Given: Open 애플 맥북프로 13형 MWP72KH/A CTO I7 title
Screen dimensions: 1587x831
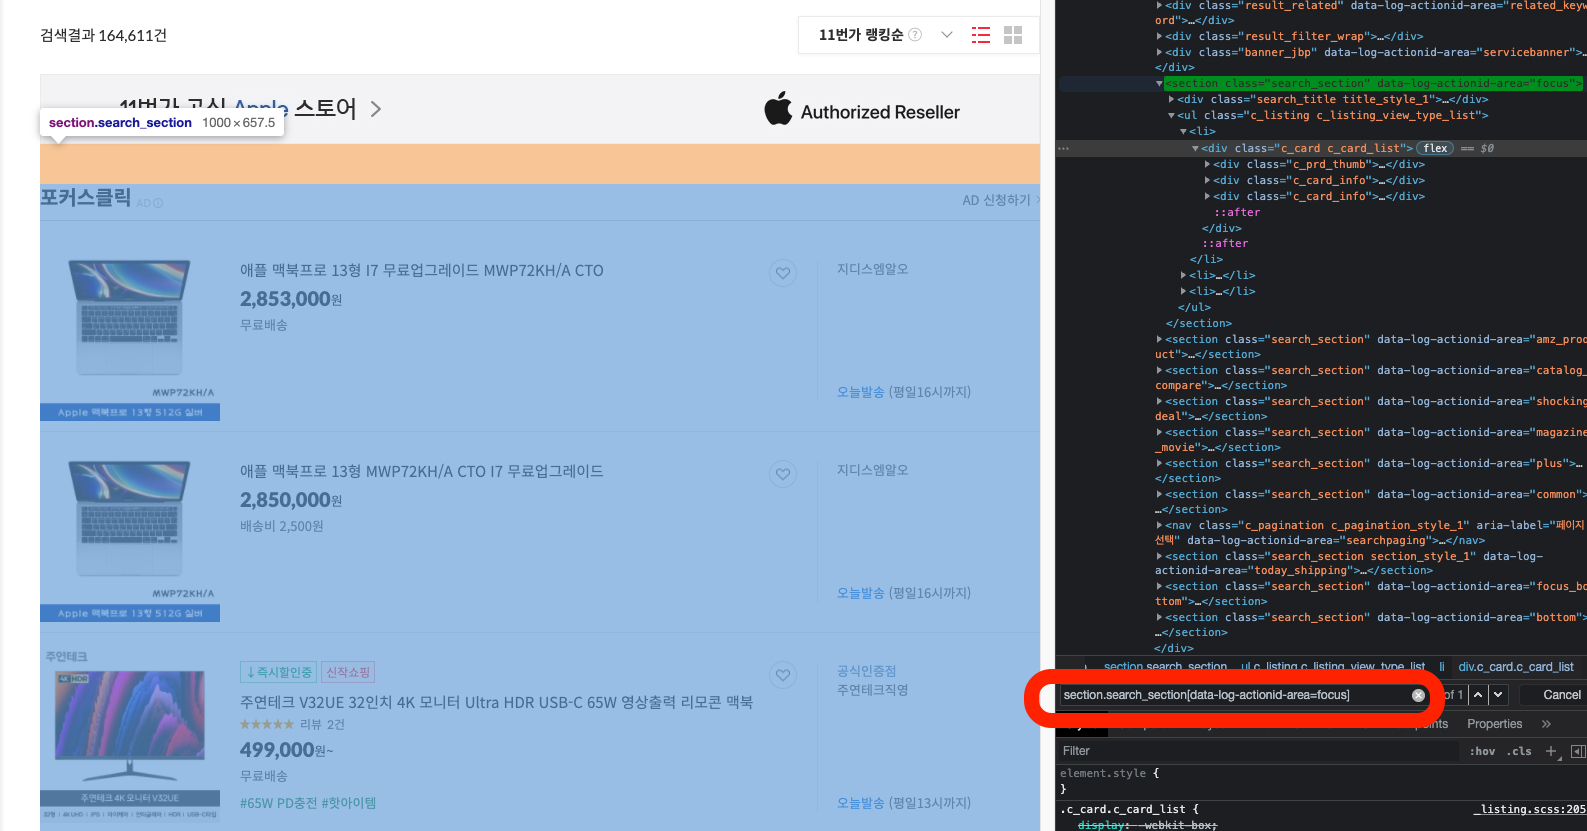Looking at the screenshot, I should 421,472.
